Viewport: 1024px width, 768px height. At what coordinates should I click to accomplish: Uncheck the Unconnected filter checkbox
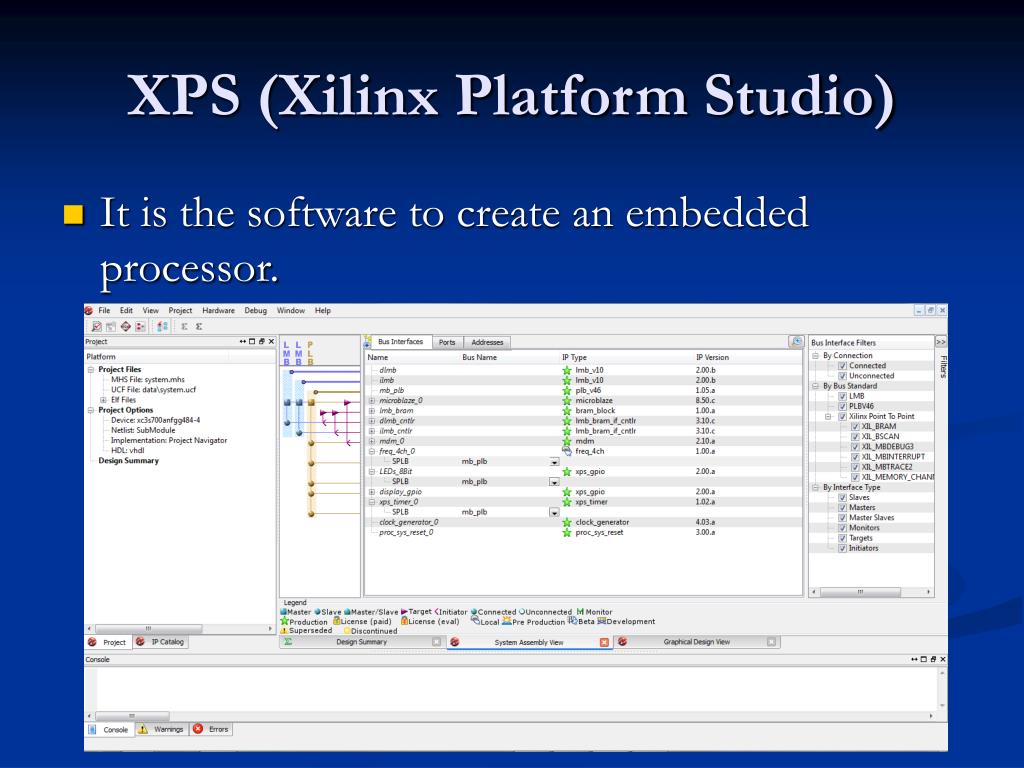[842, 376]
